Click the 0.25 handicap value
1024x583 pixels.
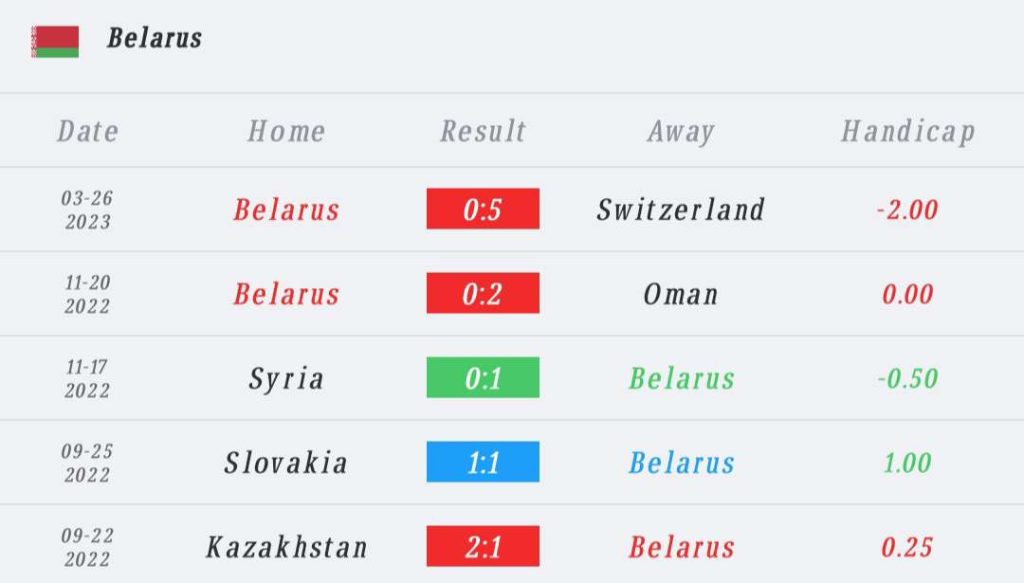click(907, 547)
